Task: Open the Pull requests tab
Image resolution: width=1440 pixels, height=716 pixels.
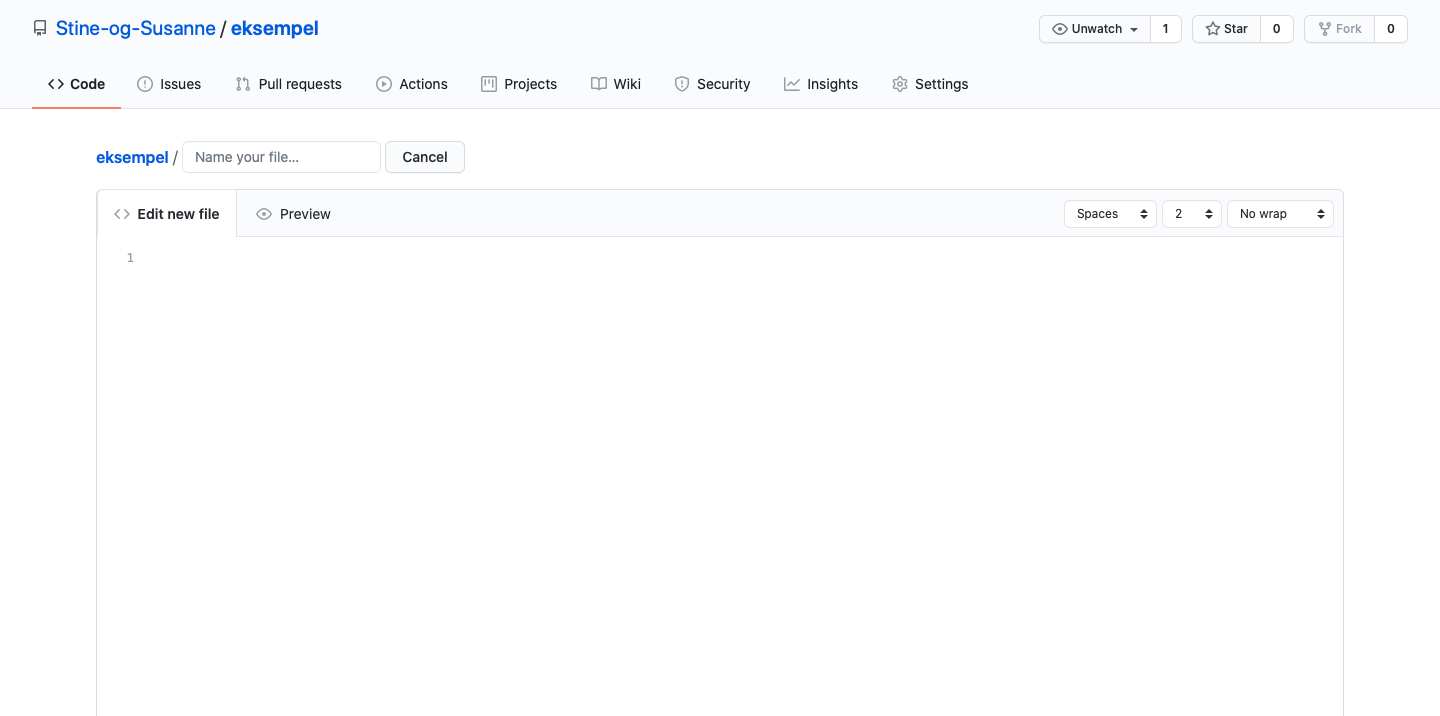Action: [288, 84]
